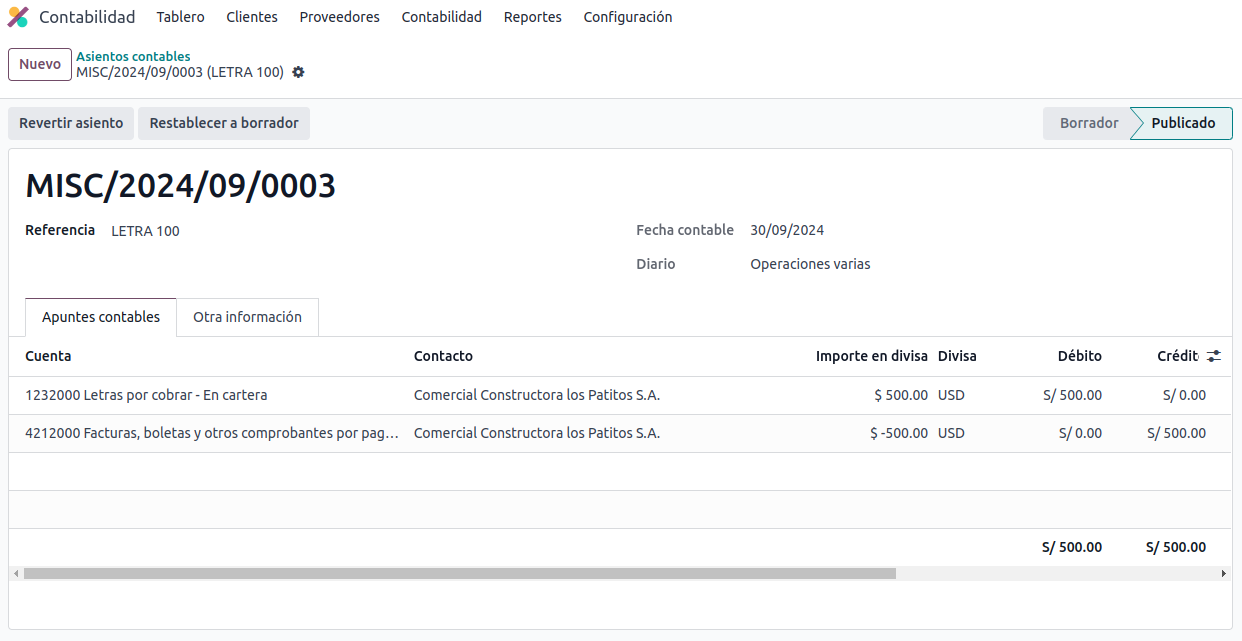Click the S/ 500.00 credit of Facturas row
This screenshot has width=1242, height=641.
coord(1176,433)
